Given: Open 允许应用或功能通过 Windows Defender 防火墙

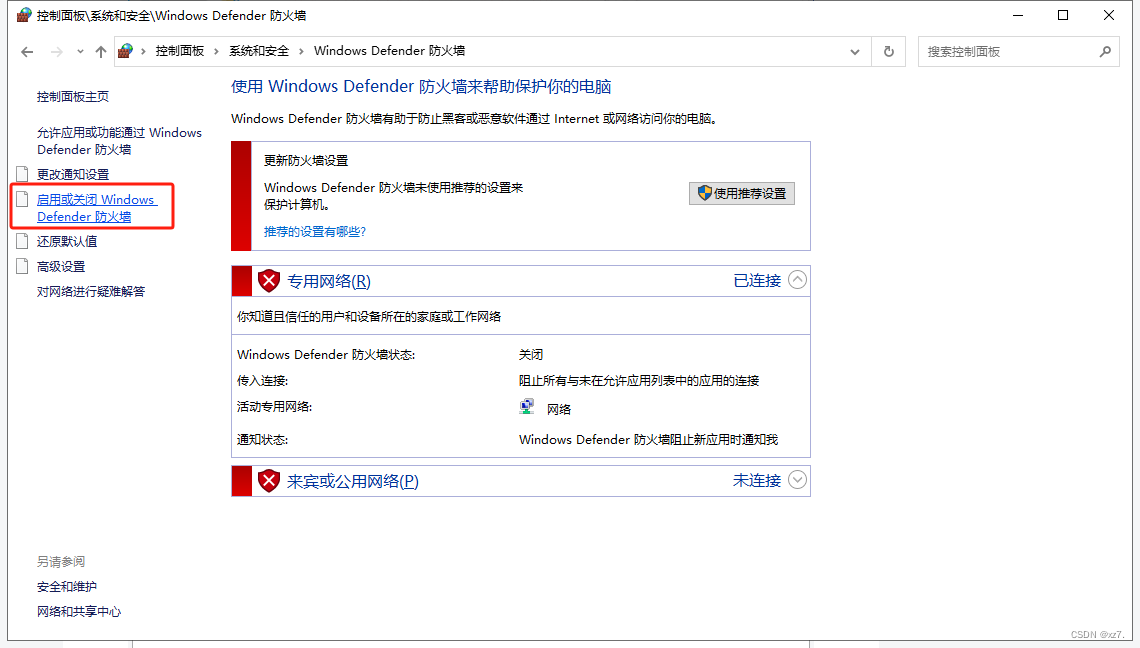Looking at the screenshot, I should (119, 141).
